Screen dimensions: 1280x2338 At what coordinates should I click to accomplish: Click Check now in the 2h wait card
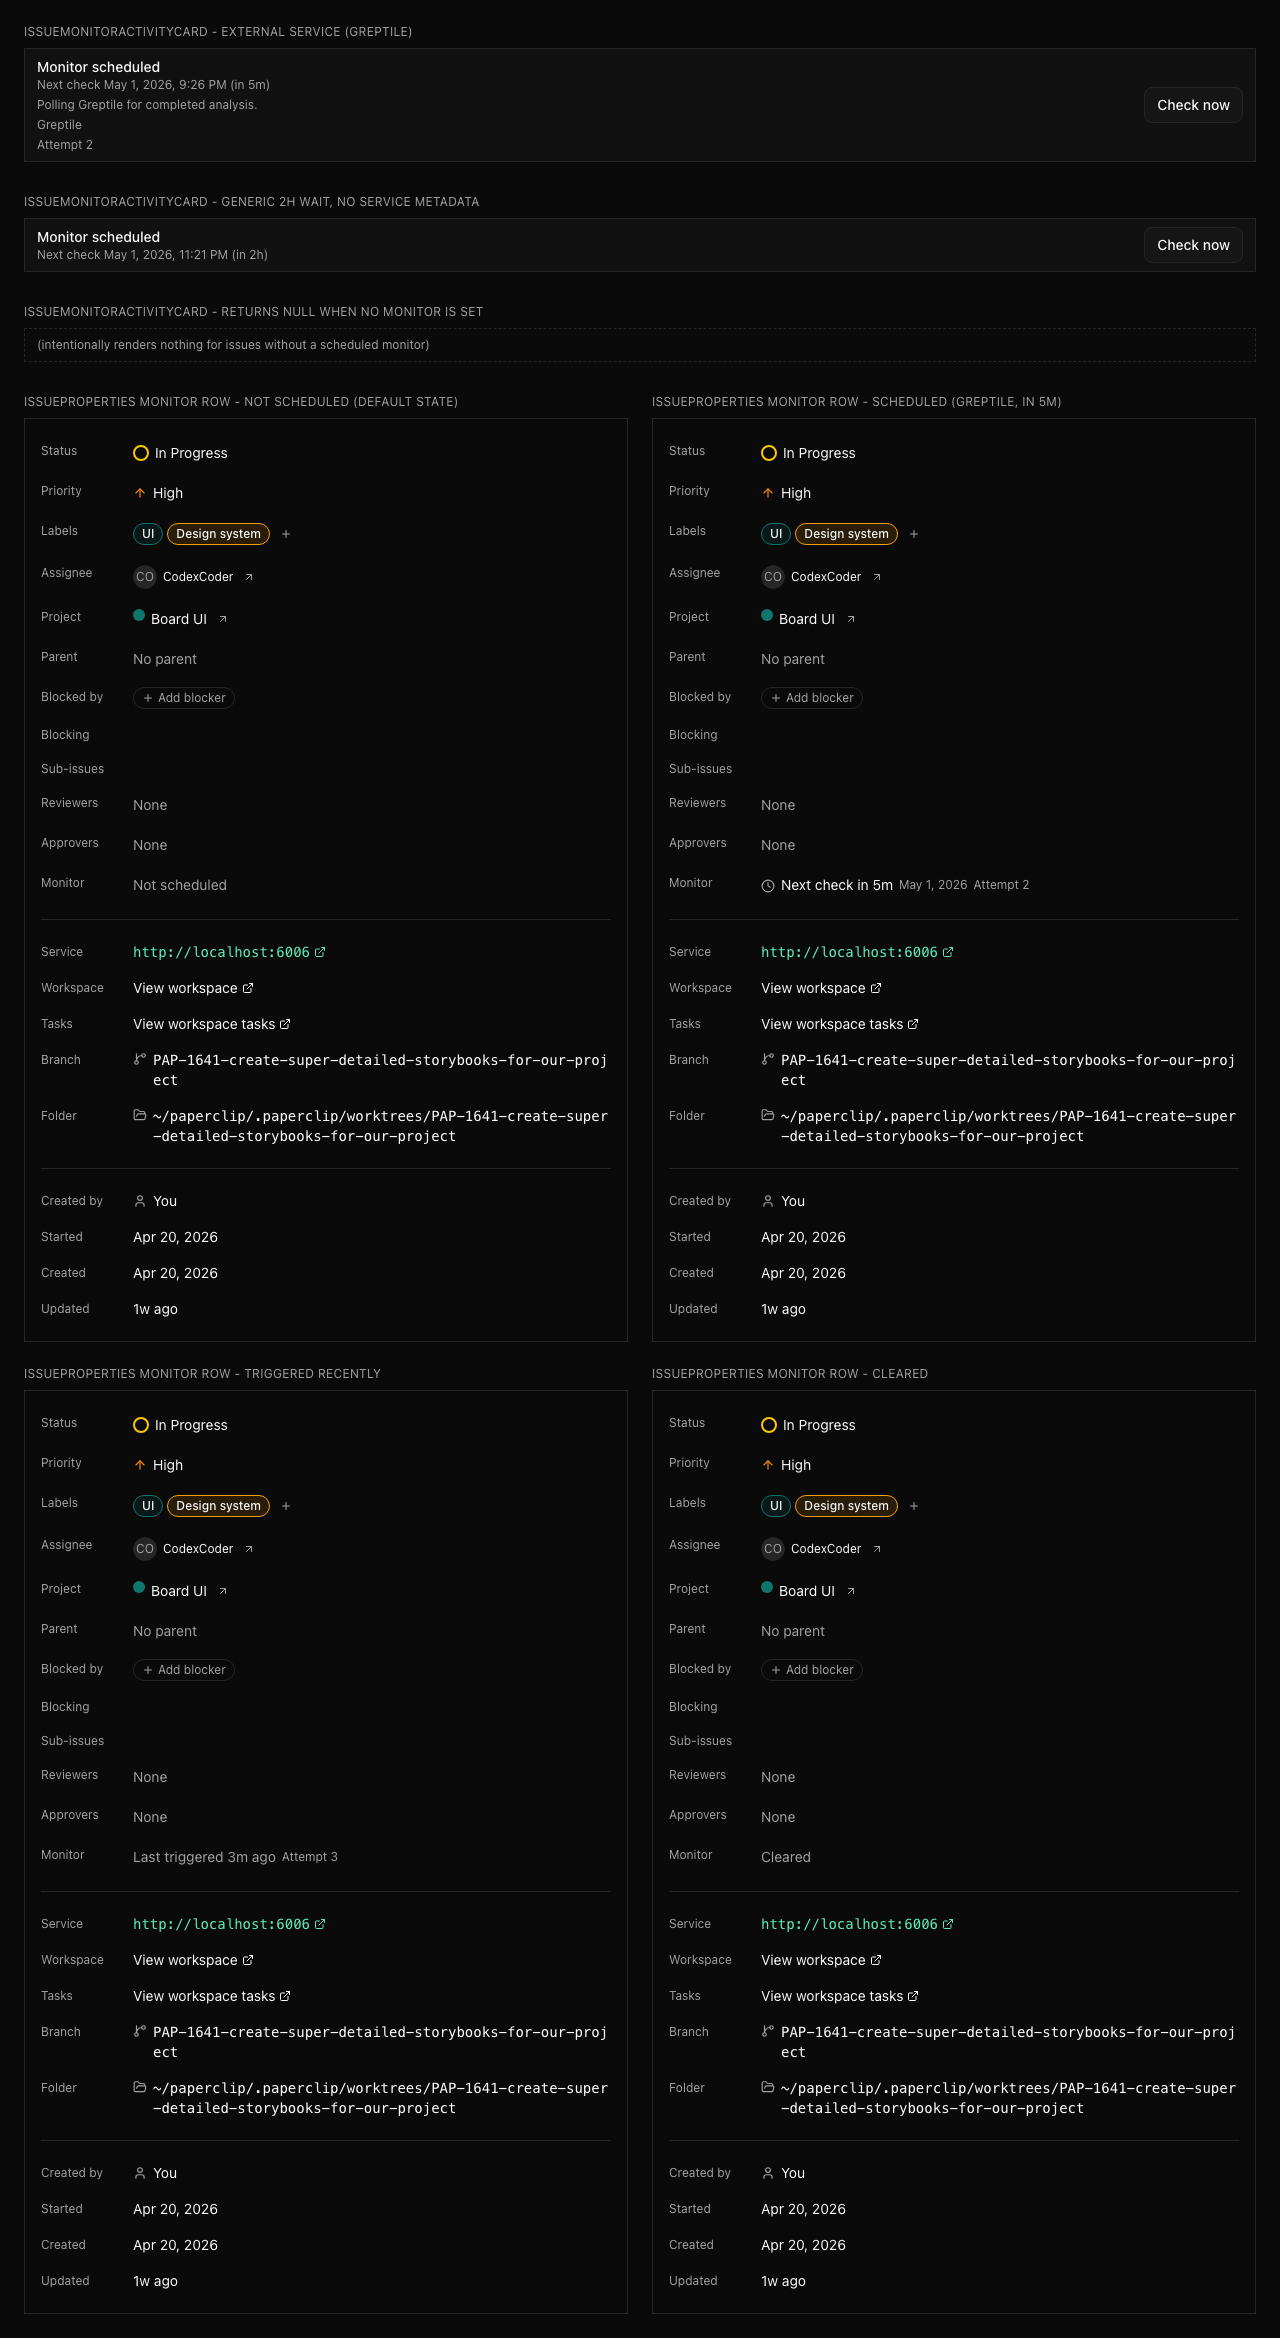tap(1193, 245)
